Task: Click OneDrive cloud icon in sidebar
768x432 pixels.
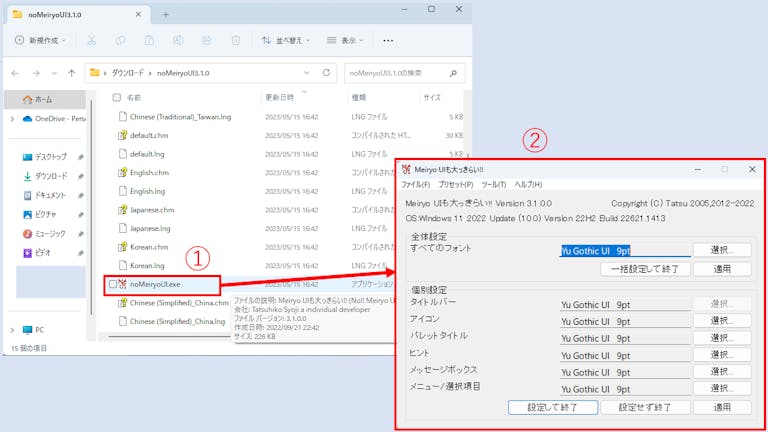Action: [x=27, y=119]
